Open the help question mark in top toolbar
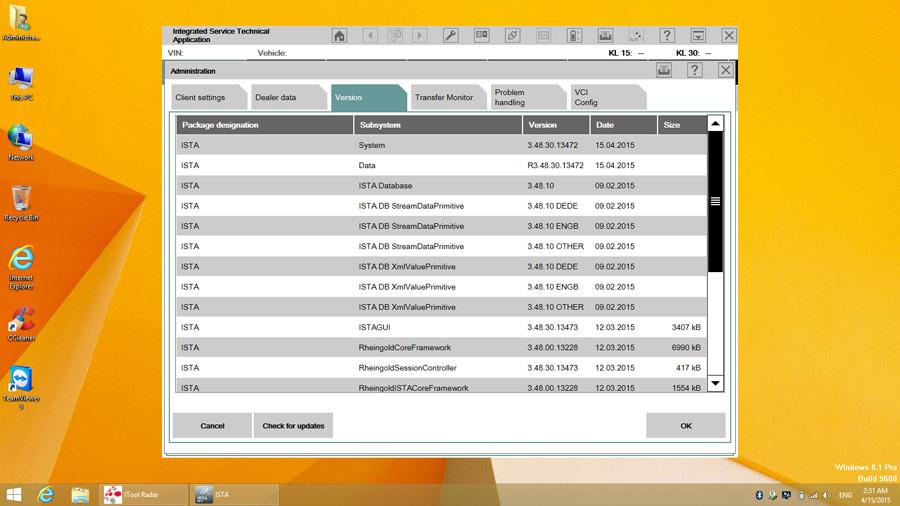Screen dimensions: 900x506 click(667, 36)
